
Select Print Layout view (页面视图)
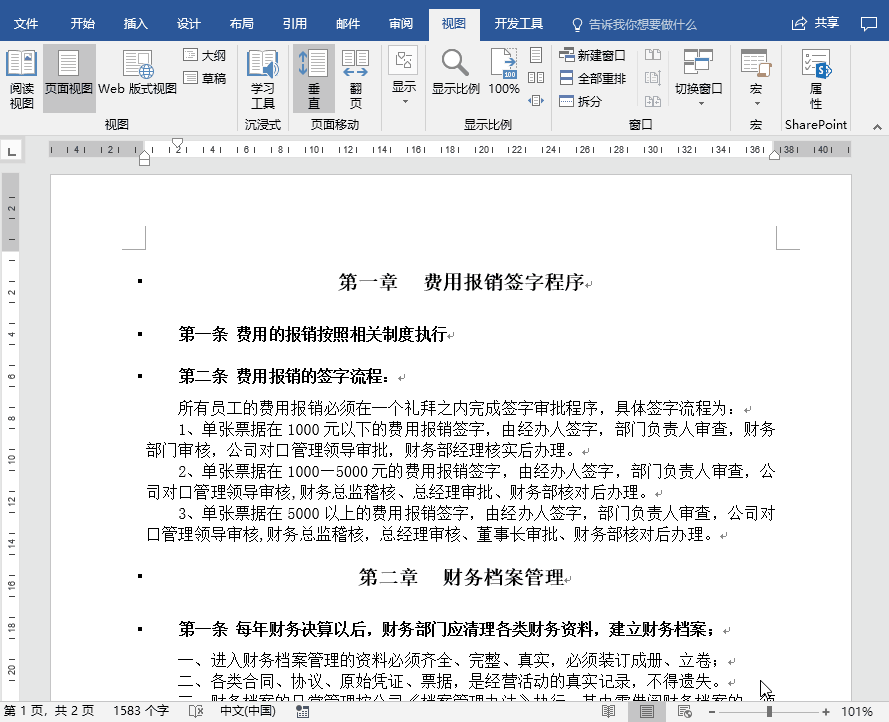click(x=69, y=79)
